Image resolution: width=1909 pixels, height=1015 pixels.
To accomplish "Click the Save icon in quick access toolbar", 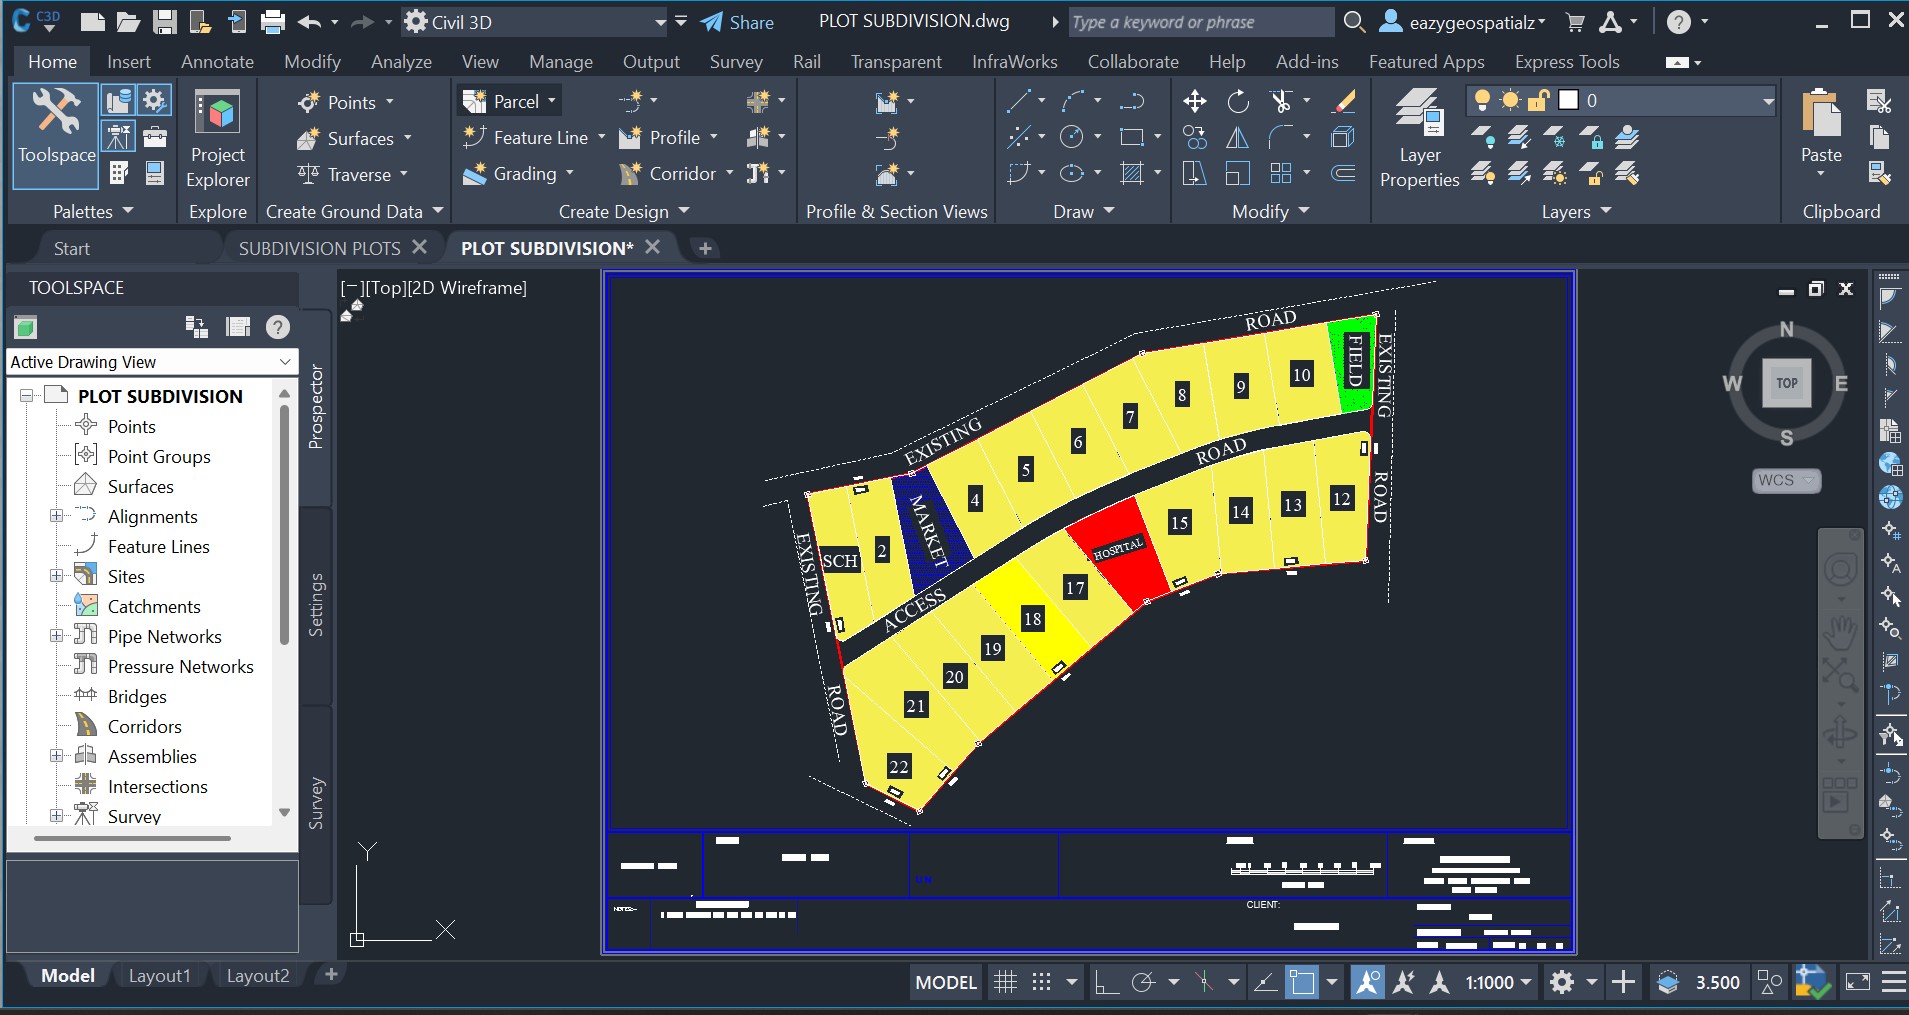I will tap(164, 22).
